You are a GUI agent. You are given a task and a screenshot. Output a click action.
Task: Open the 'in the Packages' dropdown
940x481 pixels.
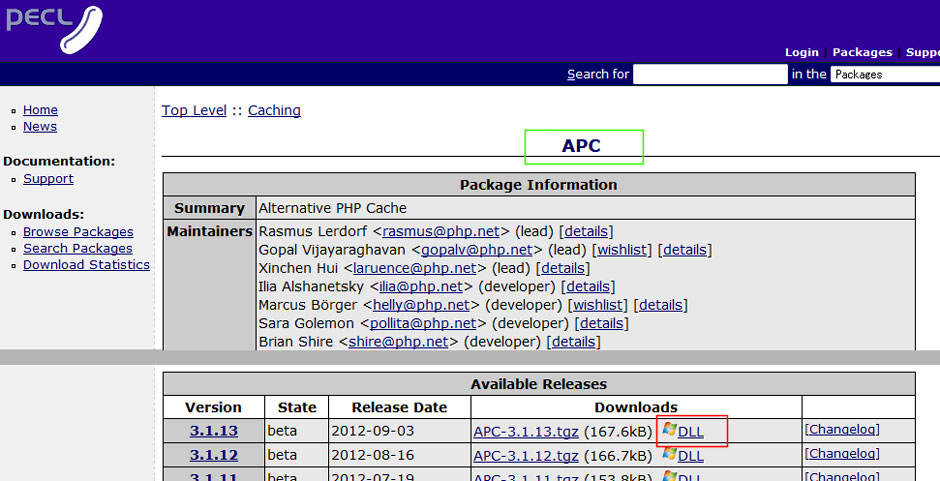pos(885,74)
